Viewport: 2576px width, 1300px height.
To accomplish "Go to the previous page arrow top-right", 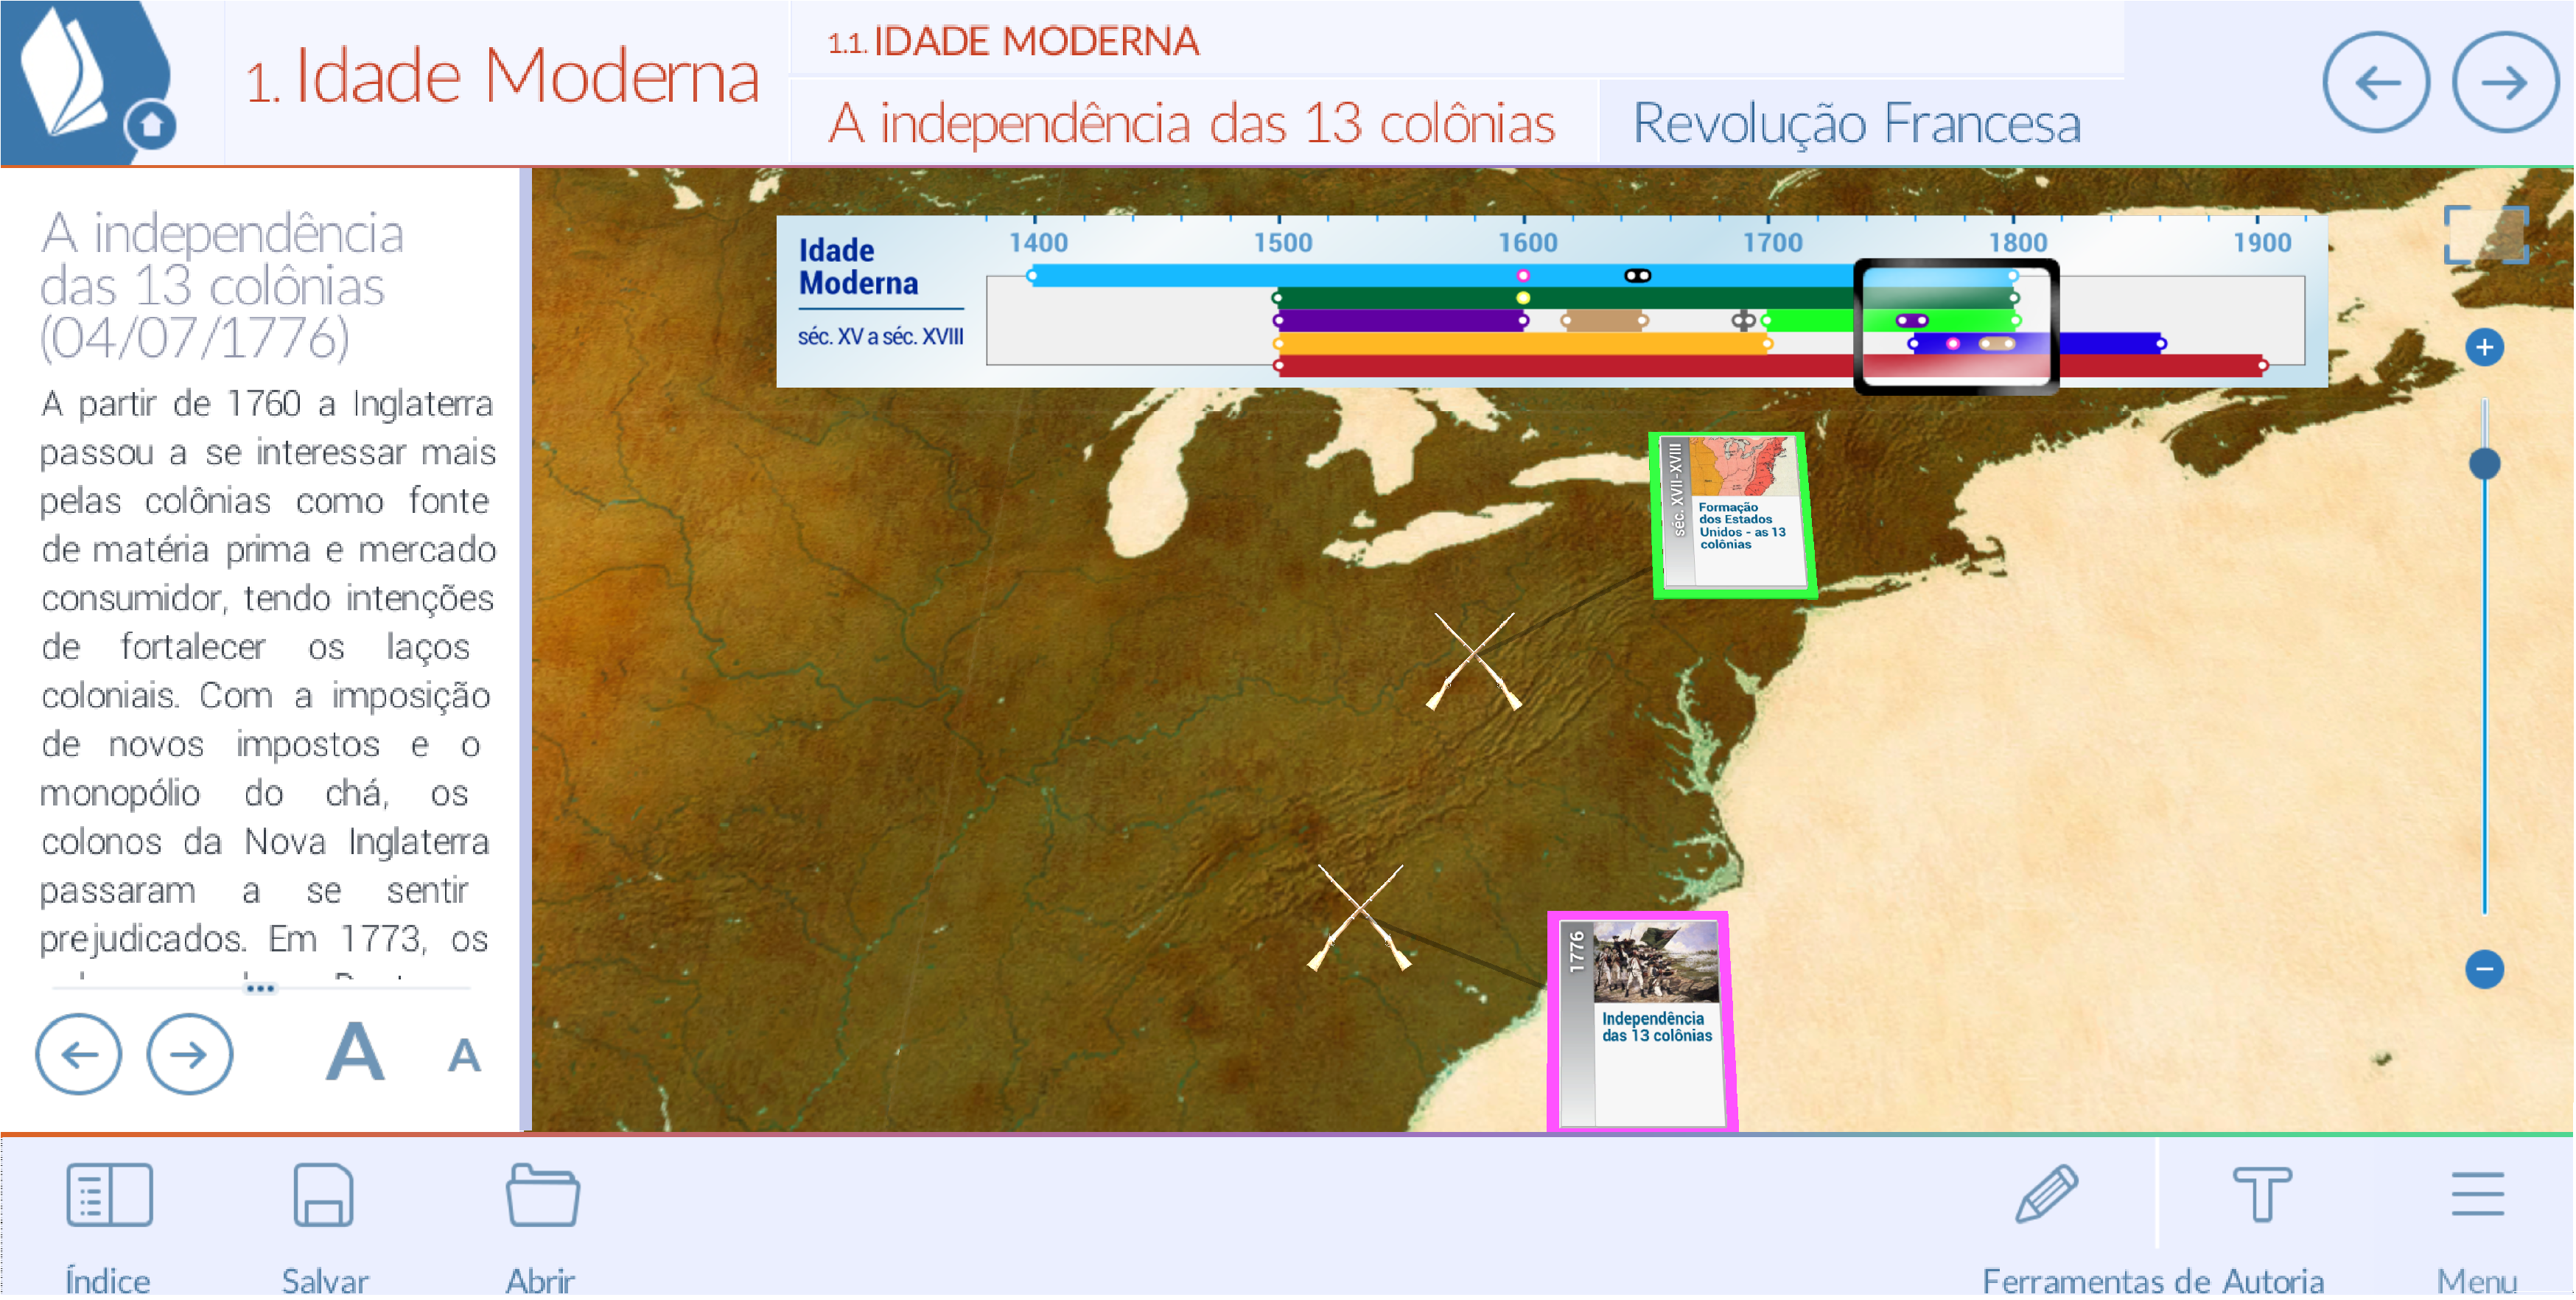I will 2376,83.
